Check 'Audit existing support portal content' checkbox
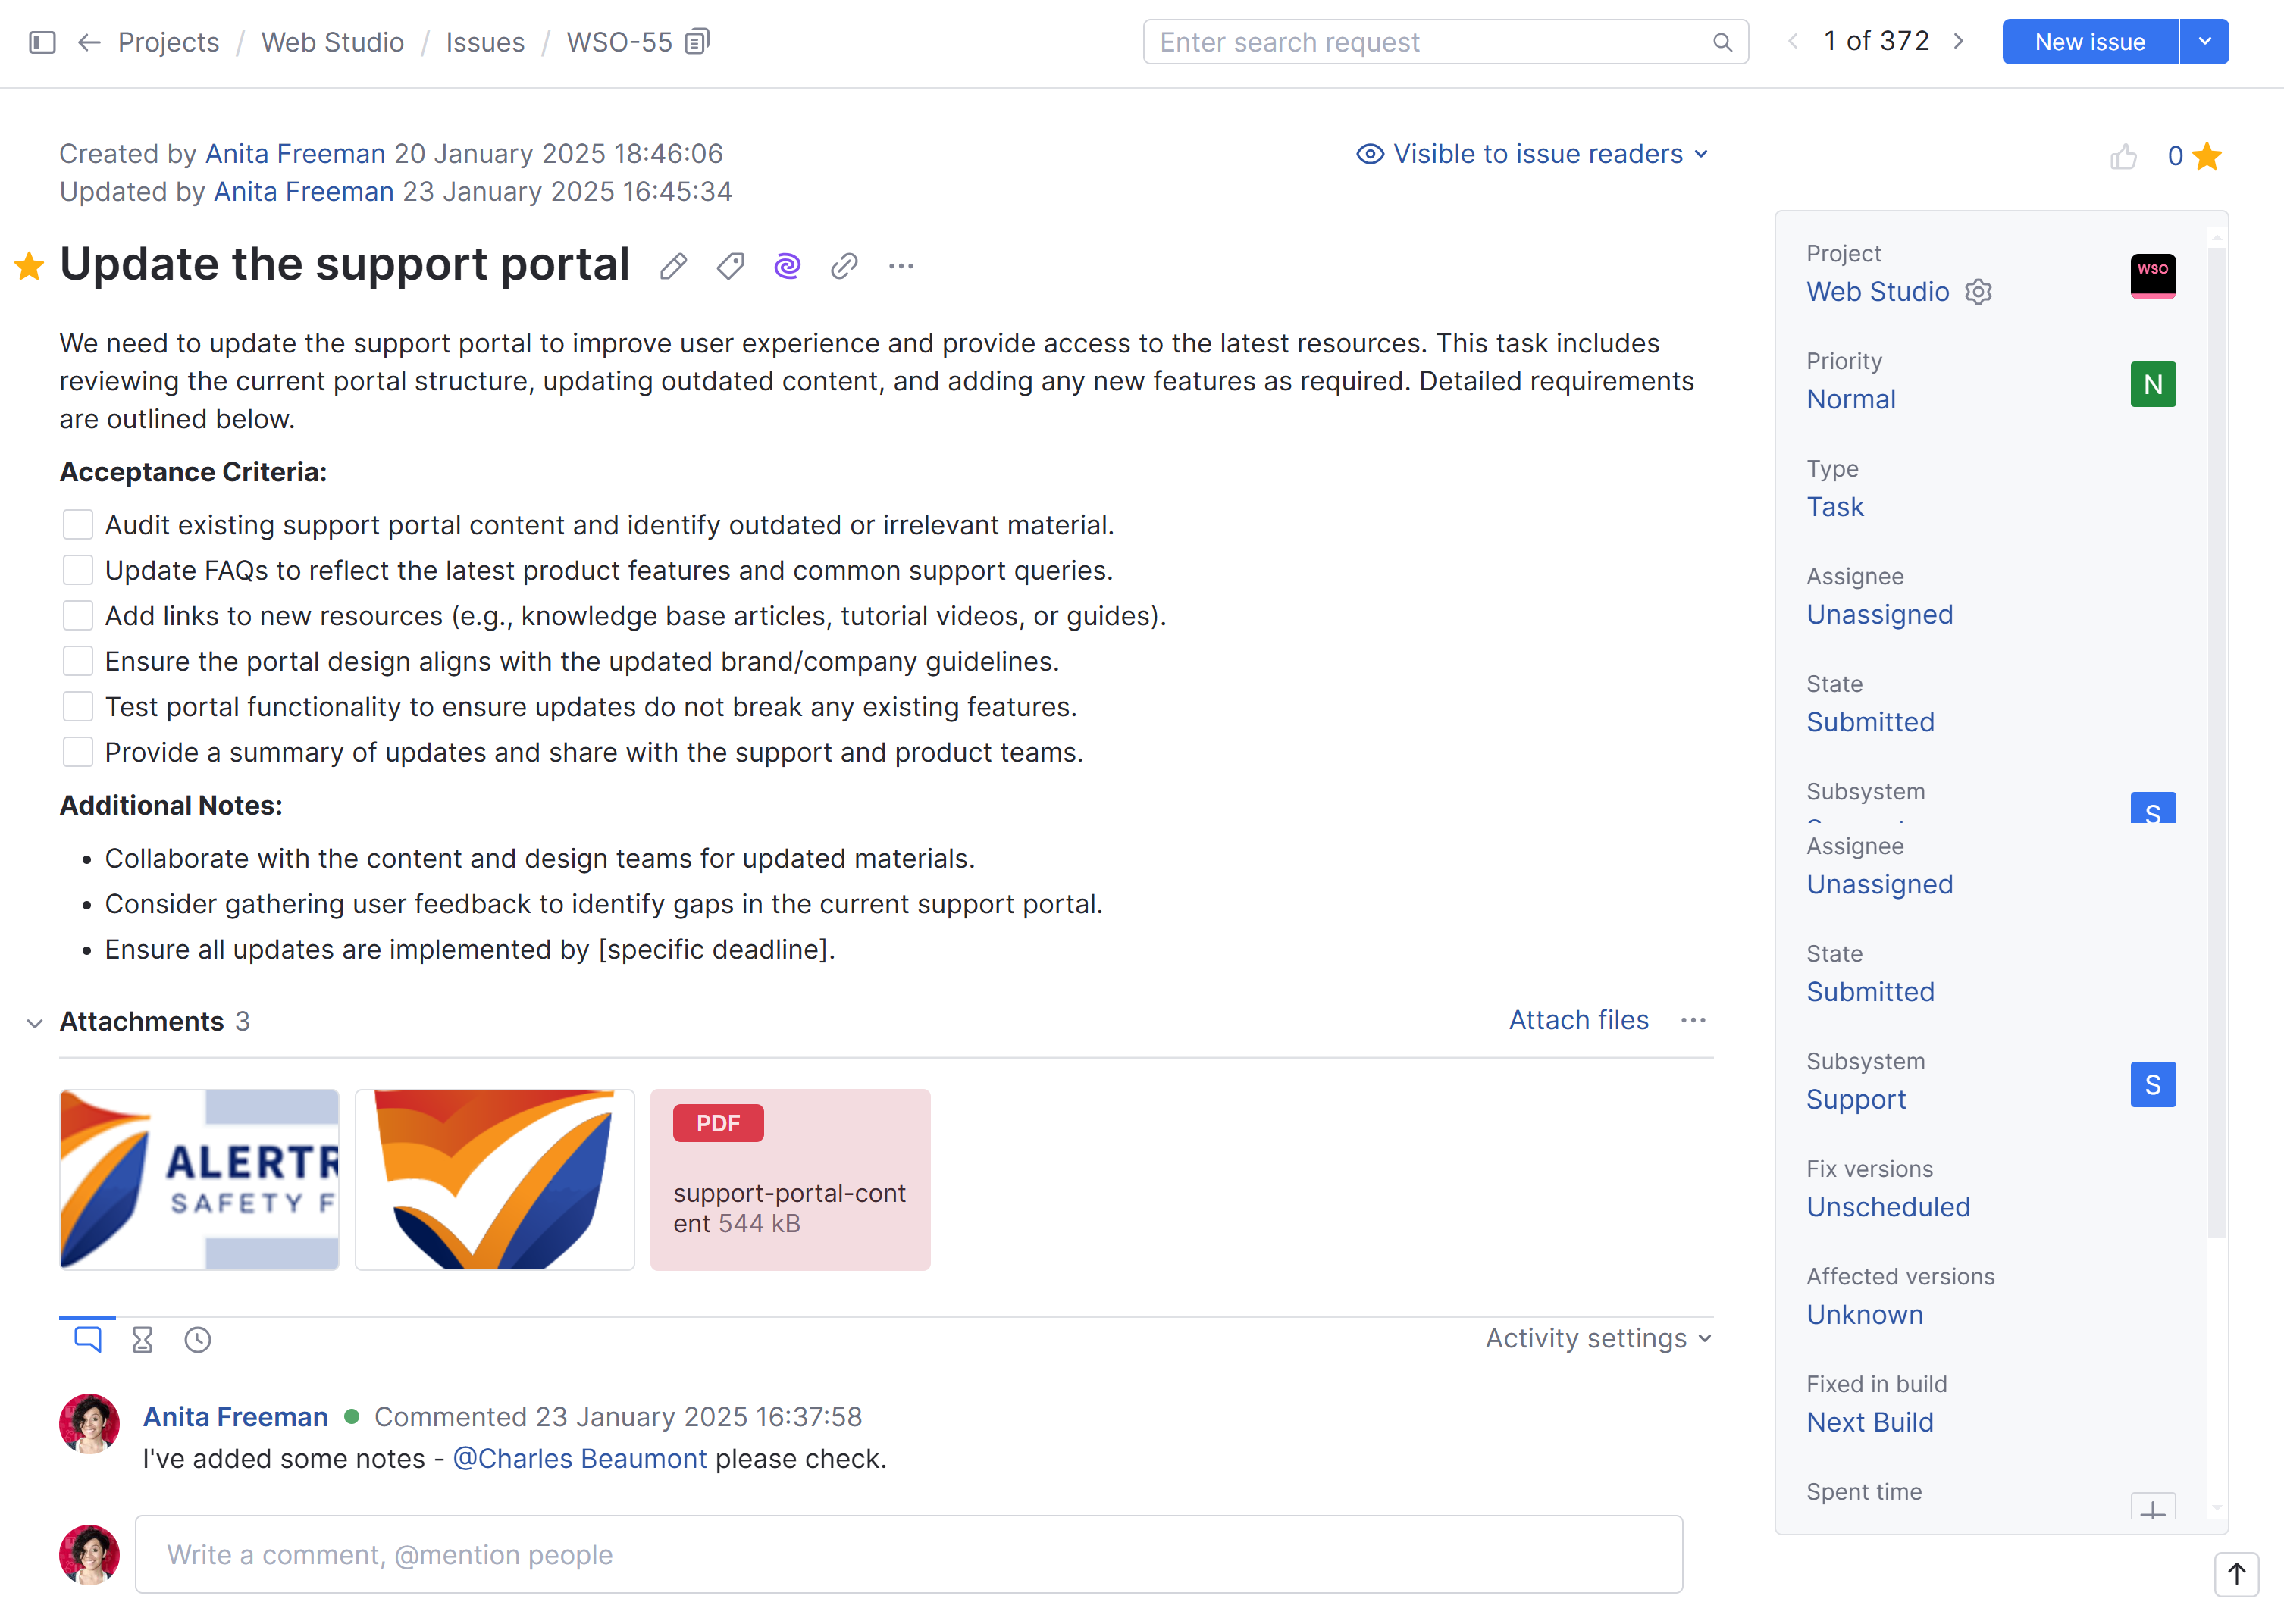 click(78, 525)
